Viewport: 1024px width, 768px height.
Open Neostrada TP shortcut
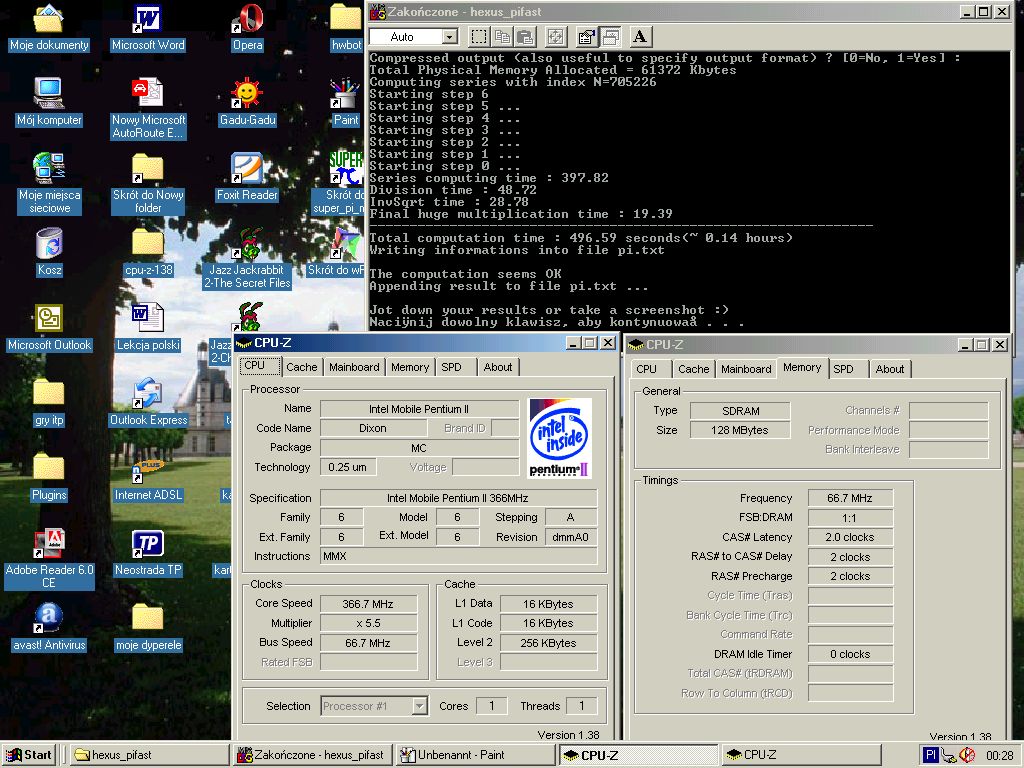click(148, 552)
